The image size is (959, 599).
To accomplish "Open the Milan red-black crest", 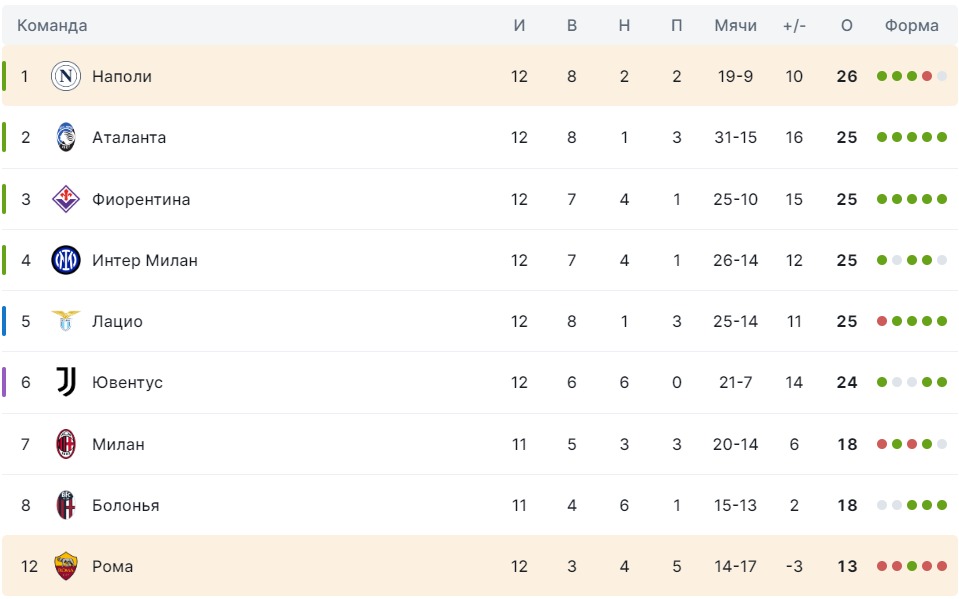I will pyautogui.click(x=65, y=444).
